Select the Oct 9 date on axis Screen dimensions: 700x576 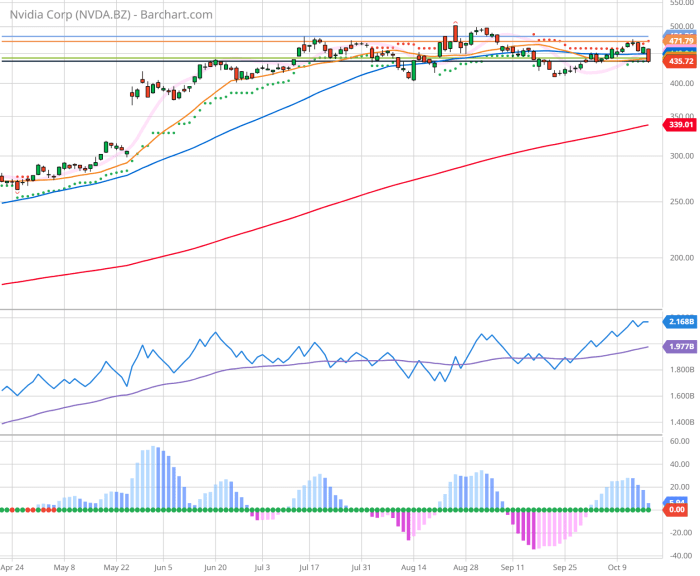(619, 566)
